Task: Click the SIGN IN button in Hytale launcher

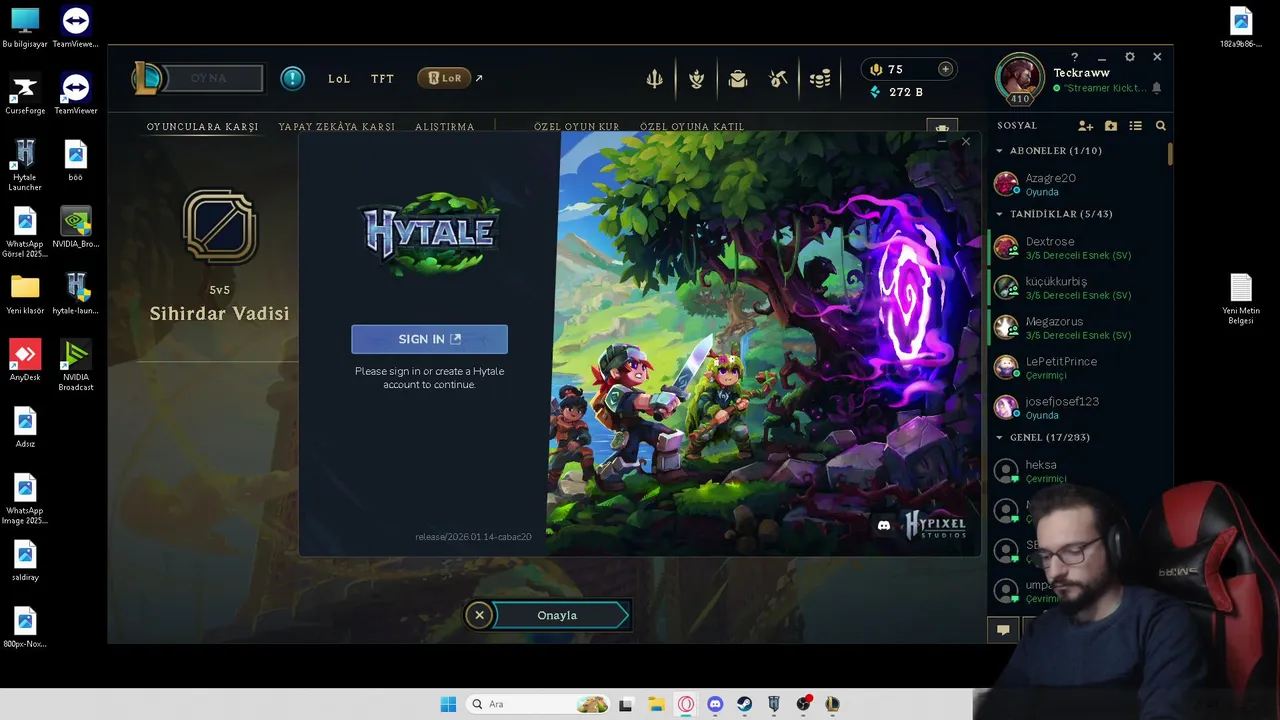Action: pos(429,339)
